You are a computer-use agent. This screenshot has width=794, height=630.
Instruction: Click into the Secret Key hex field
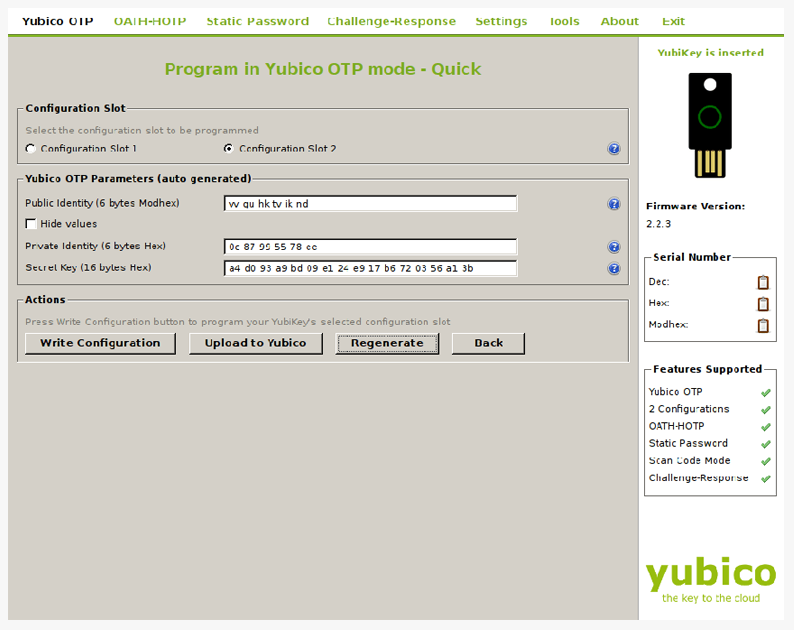pos(370,268)
